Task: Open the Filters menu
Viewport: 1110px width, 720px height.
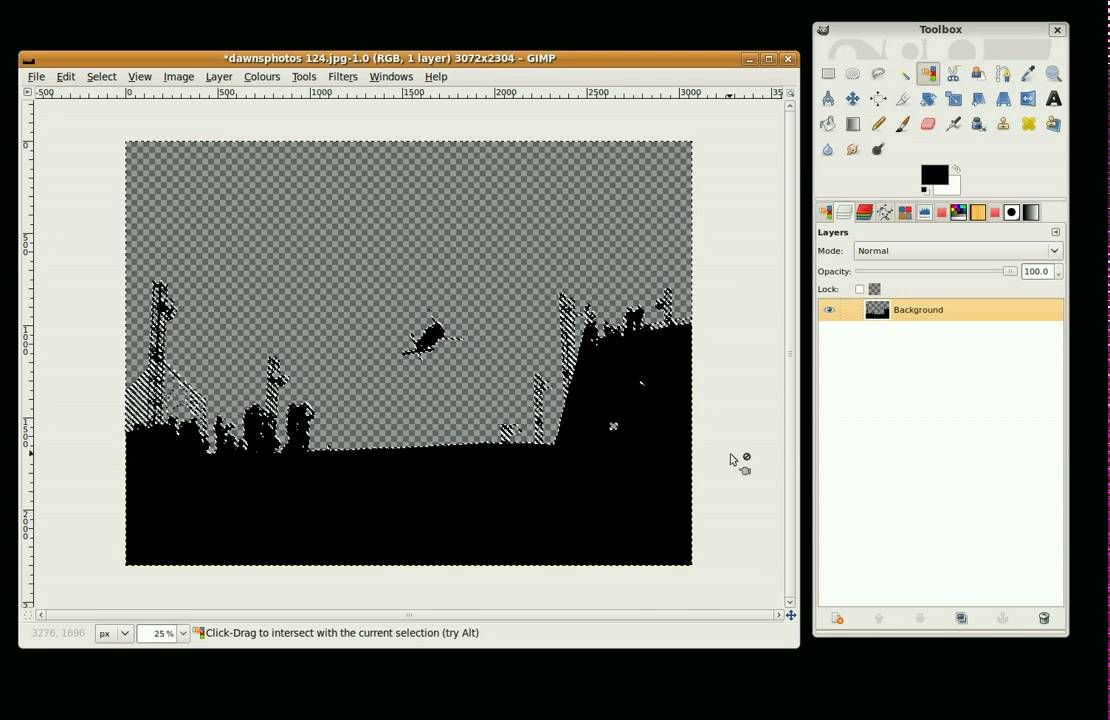Action: (x=343, y=76)
